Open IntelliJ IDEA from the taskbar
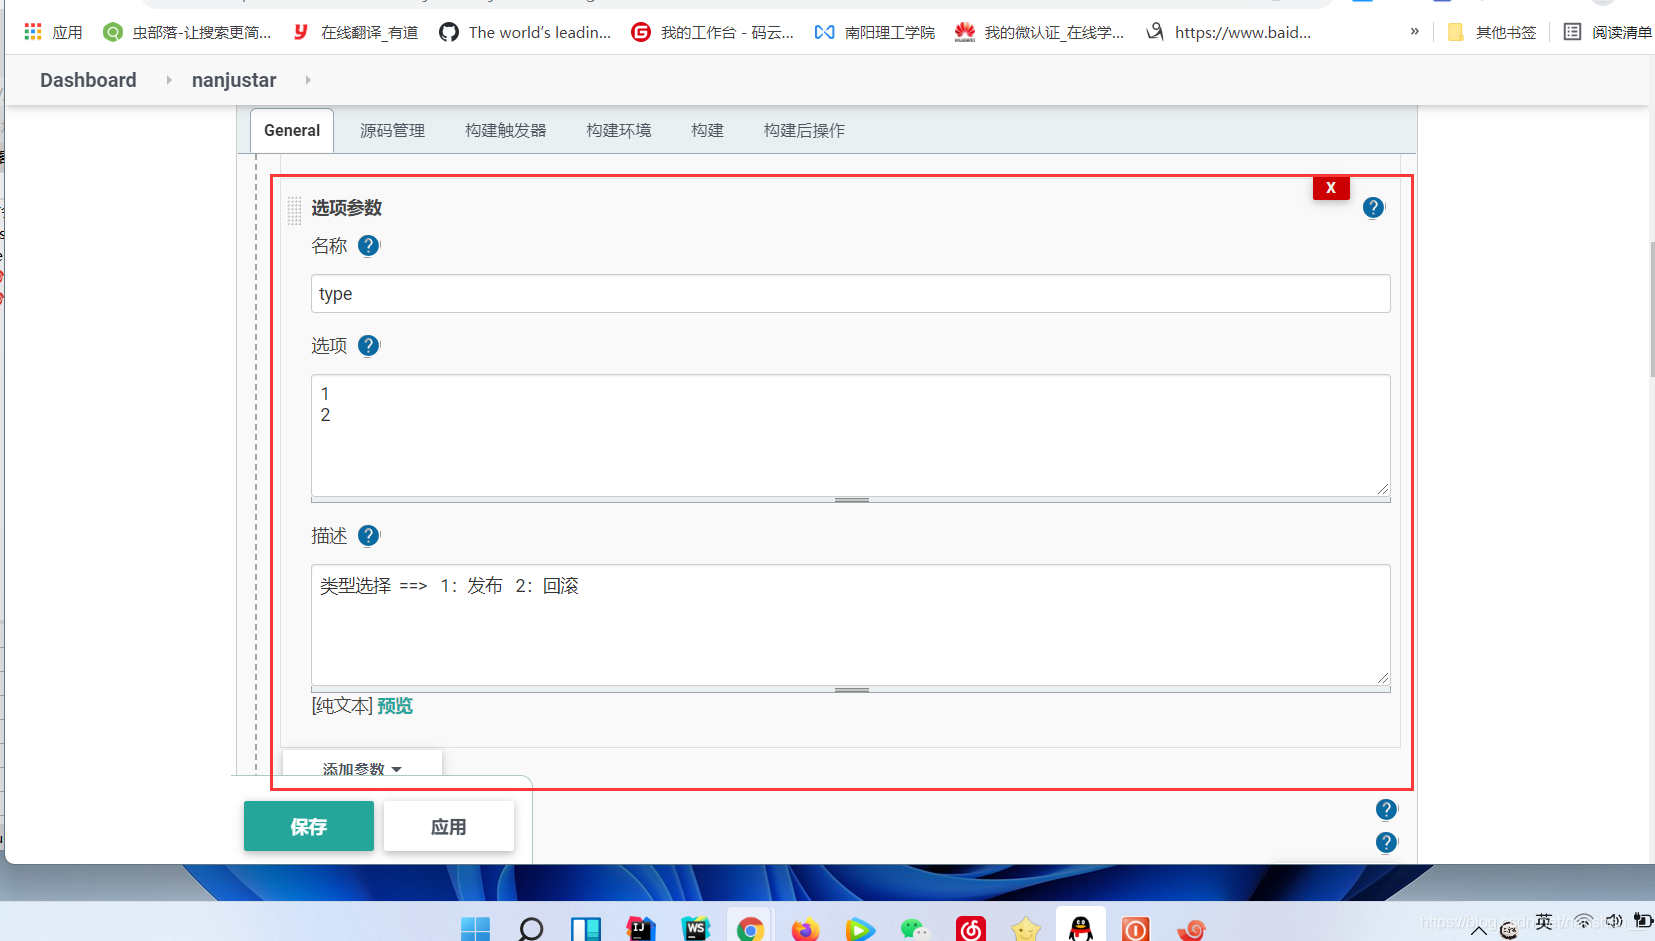Screen dimensions: 1655x941 (x=641, y=929)
